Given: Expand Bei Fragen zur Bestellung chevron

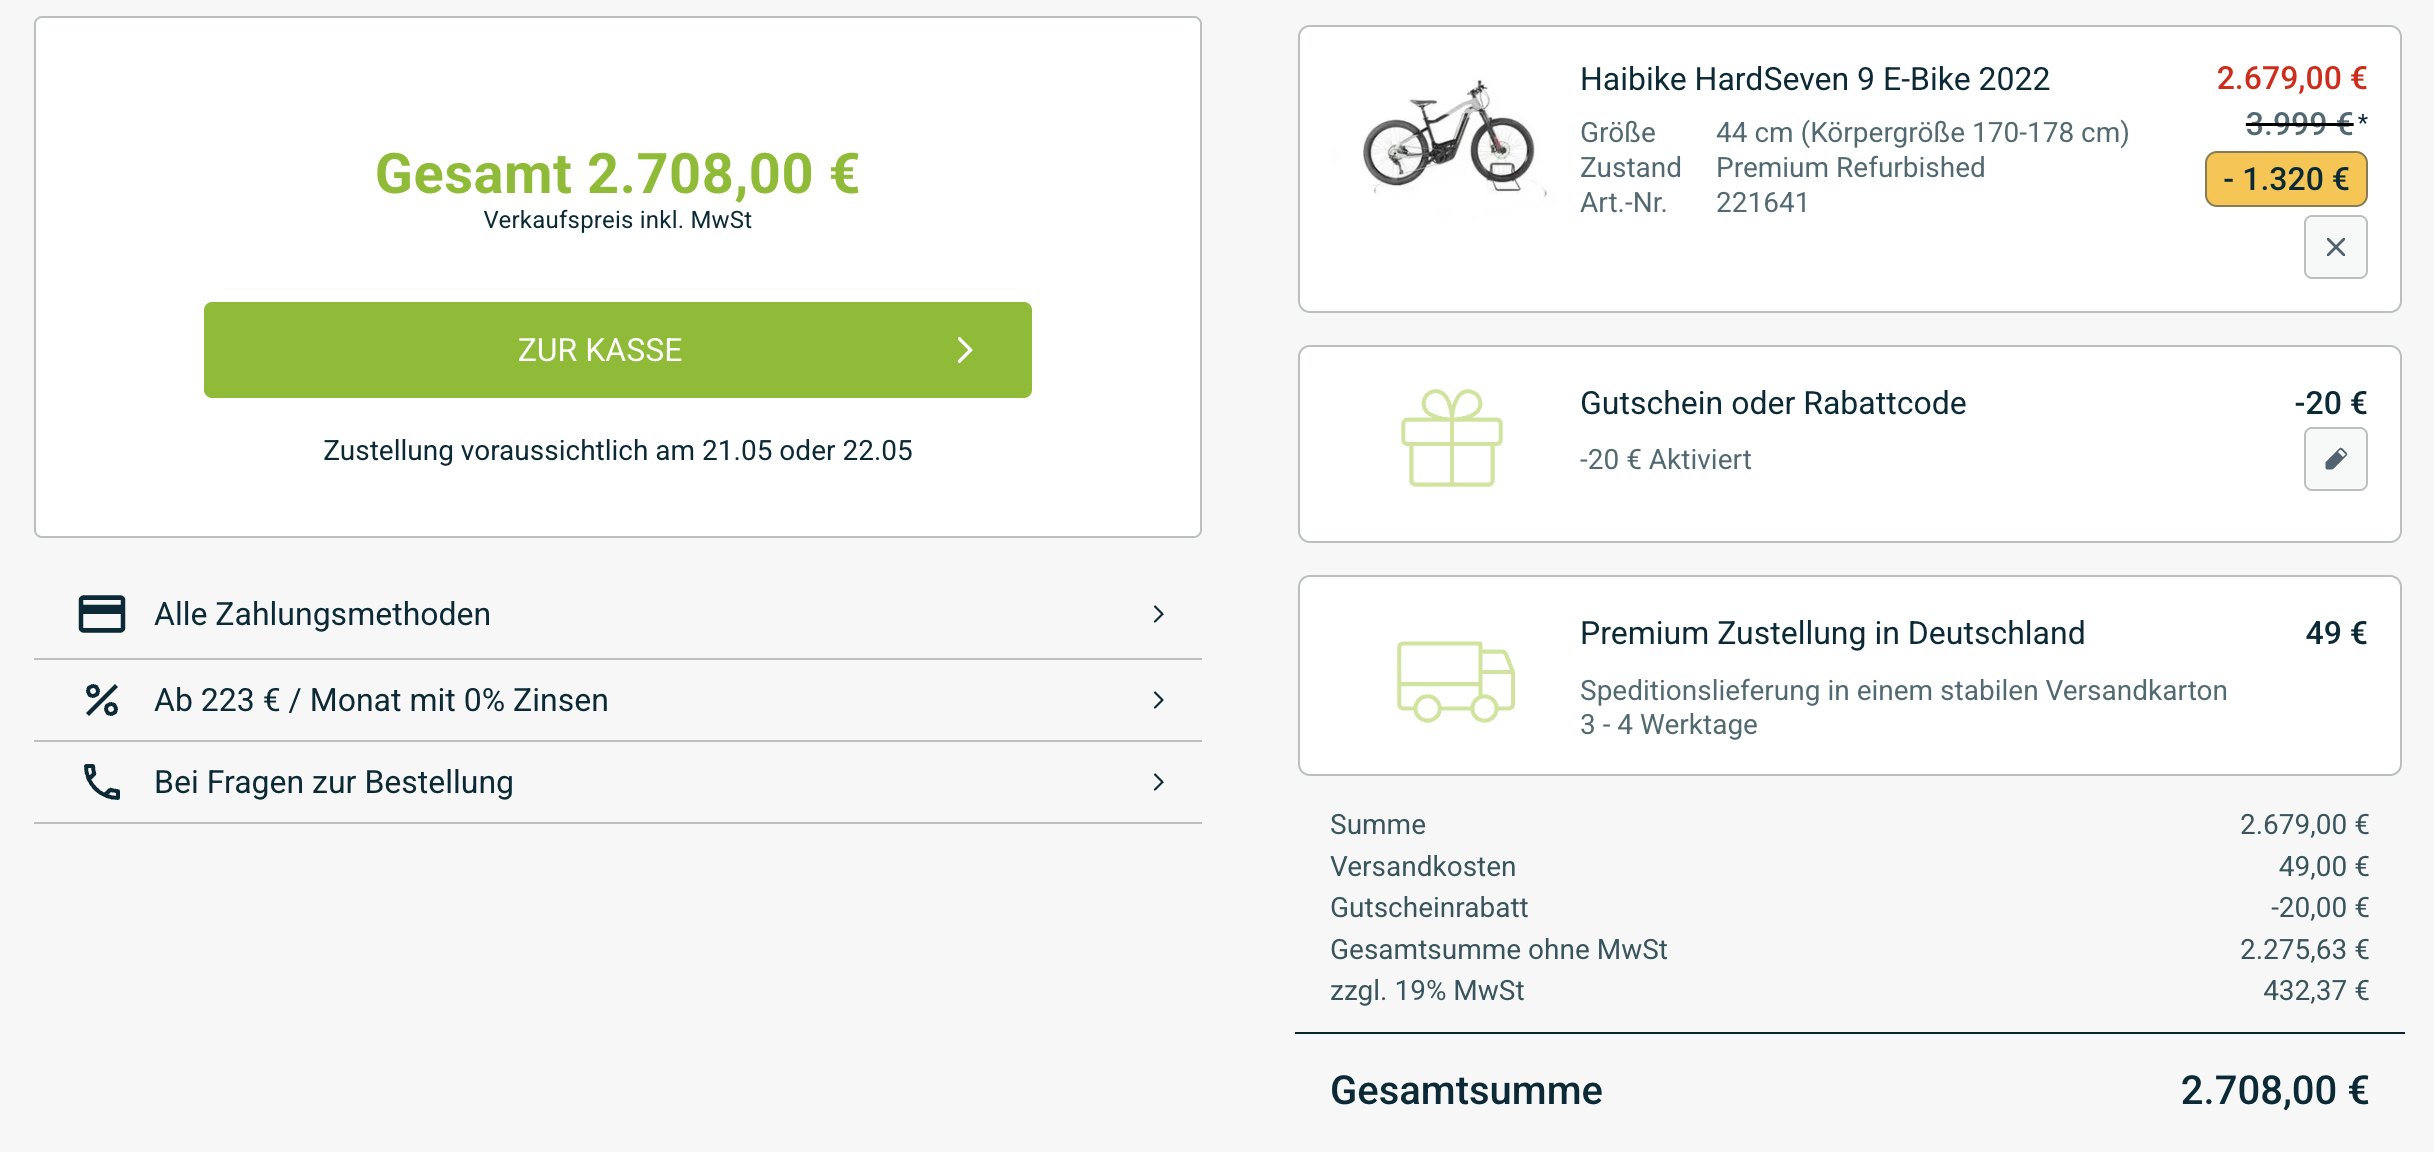Looking at the screenshot, I should click(1158, 782).
